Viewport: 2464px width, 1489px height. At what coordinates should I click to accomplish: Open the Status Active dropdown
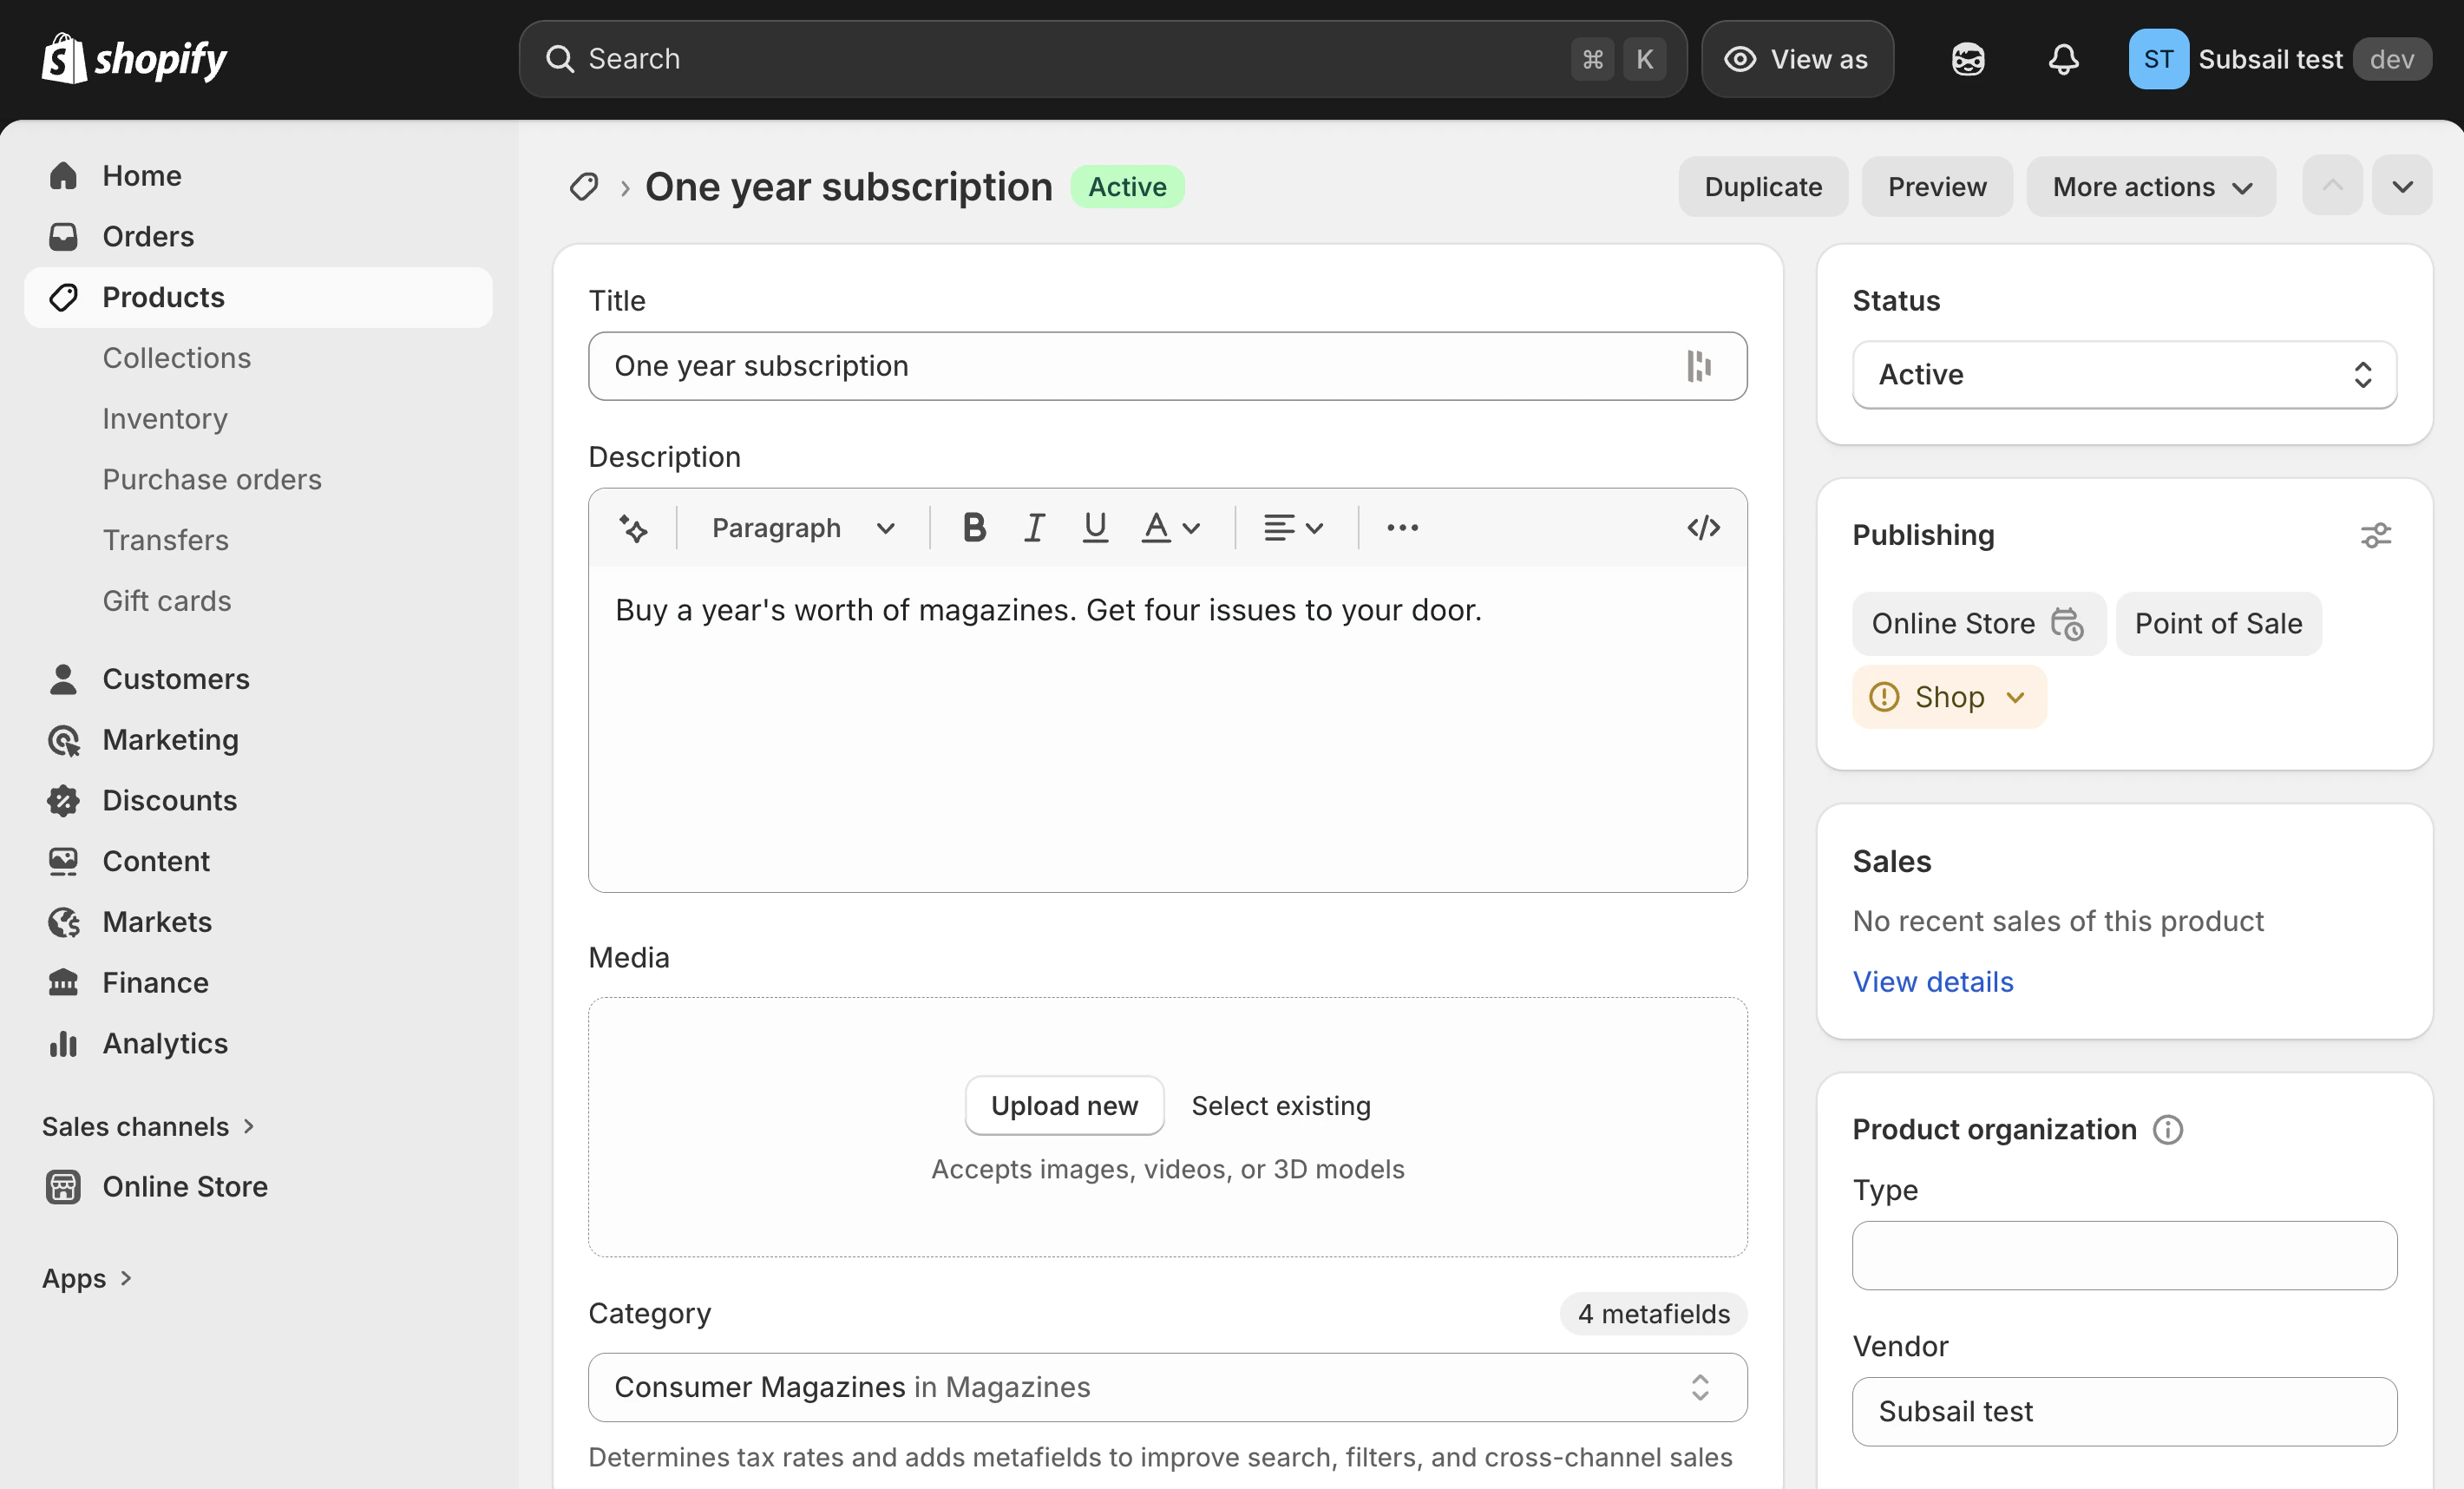coord(2123,375)
